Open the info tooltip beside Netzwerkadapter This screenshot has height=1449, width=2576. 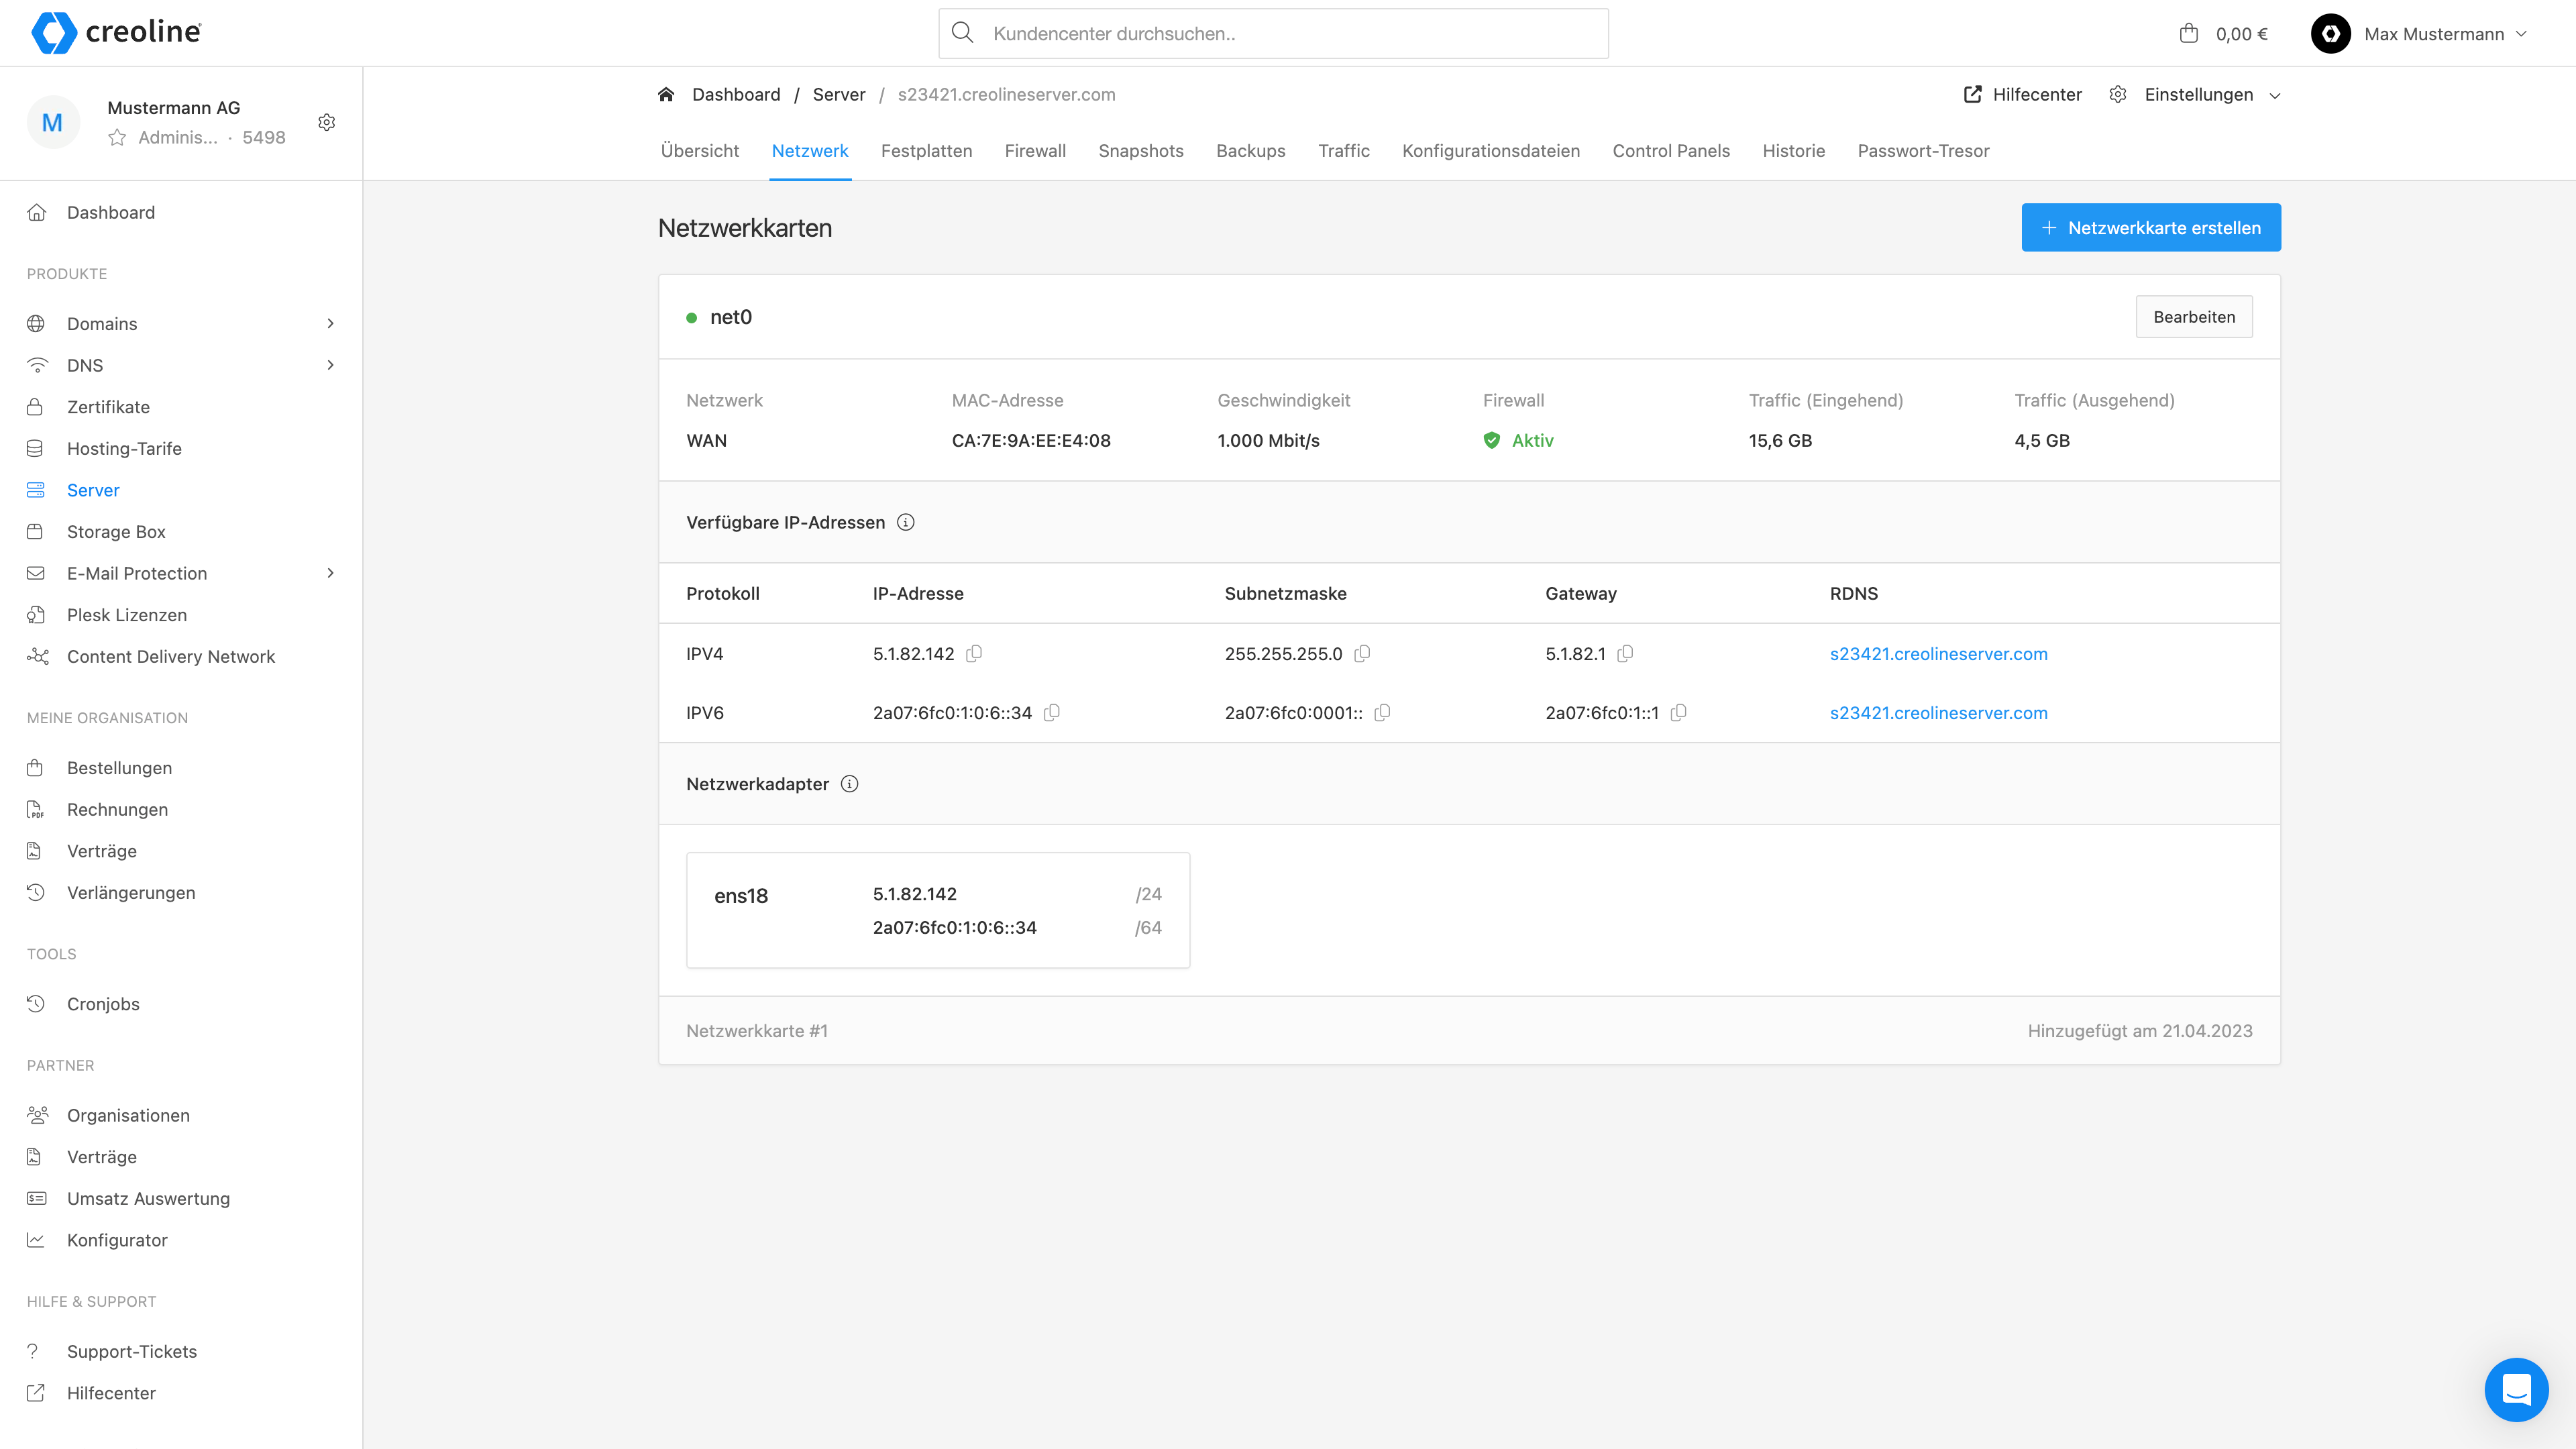click(x=849, y=784)
